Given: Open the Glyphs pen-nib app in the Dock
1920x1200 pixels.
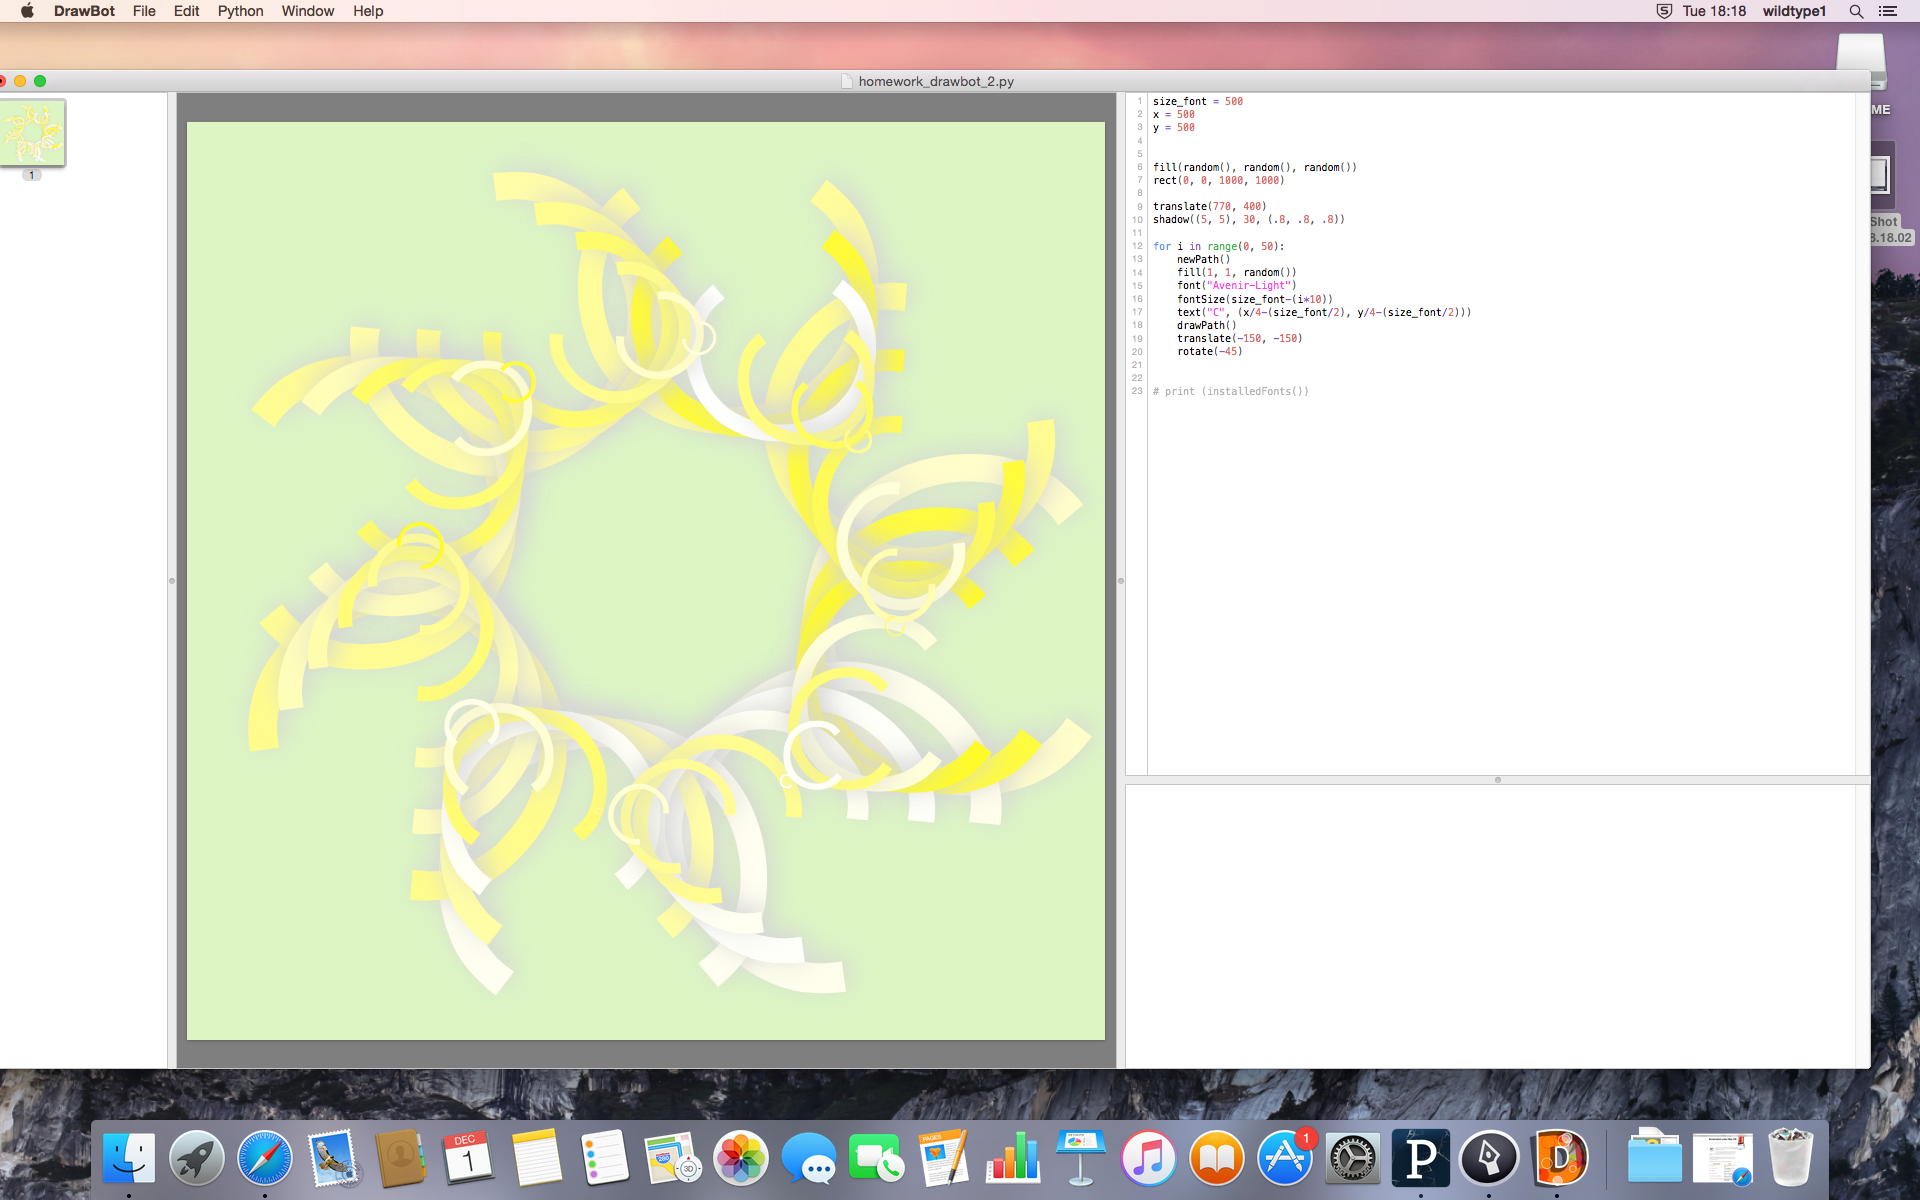Looking at the screenshot, I should pyautogui.click(x=1489, y=1159).
